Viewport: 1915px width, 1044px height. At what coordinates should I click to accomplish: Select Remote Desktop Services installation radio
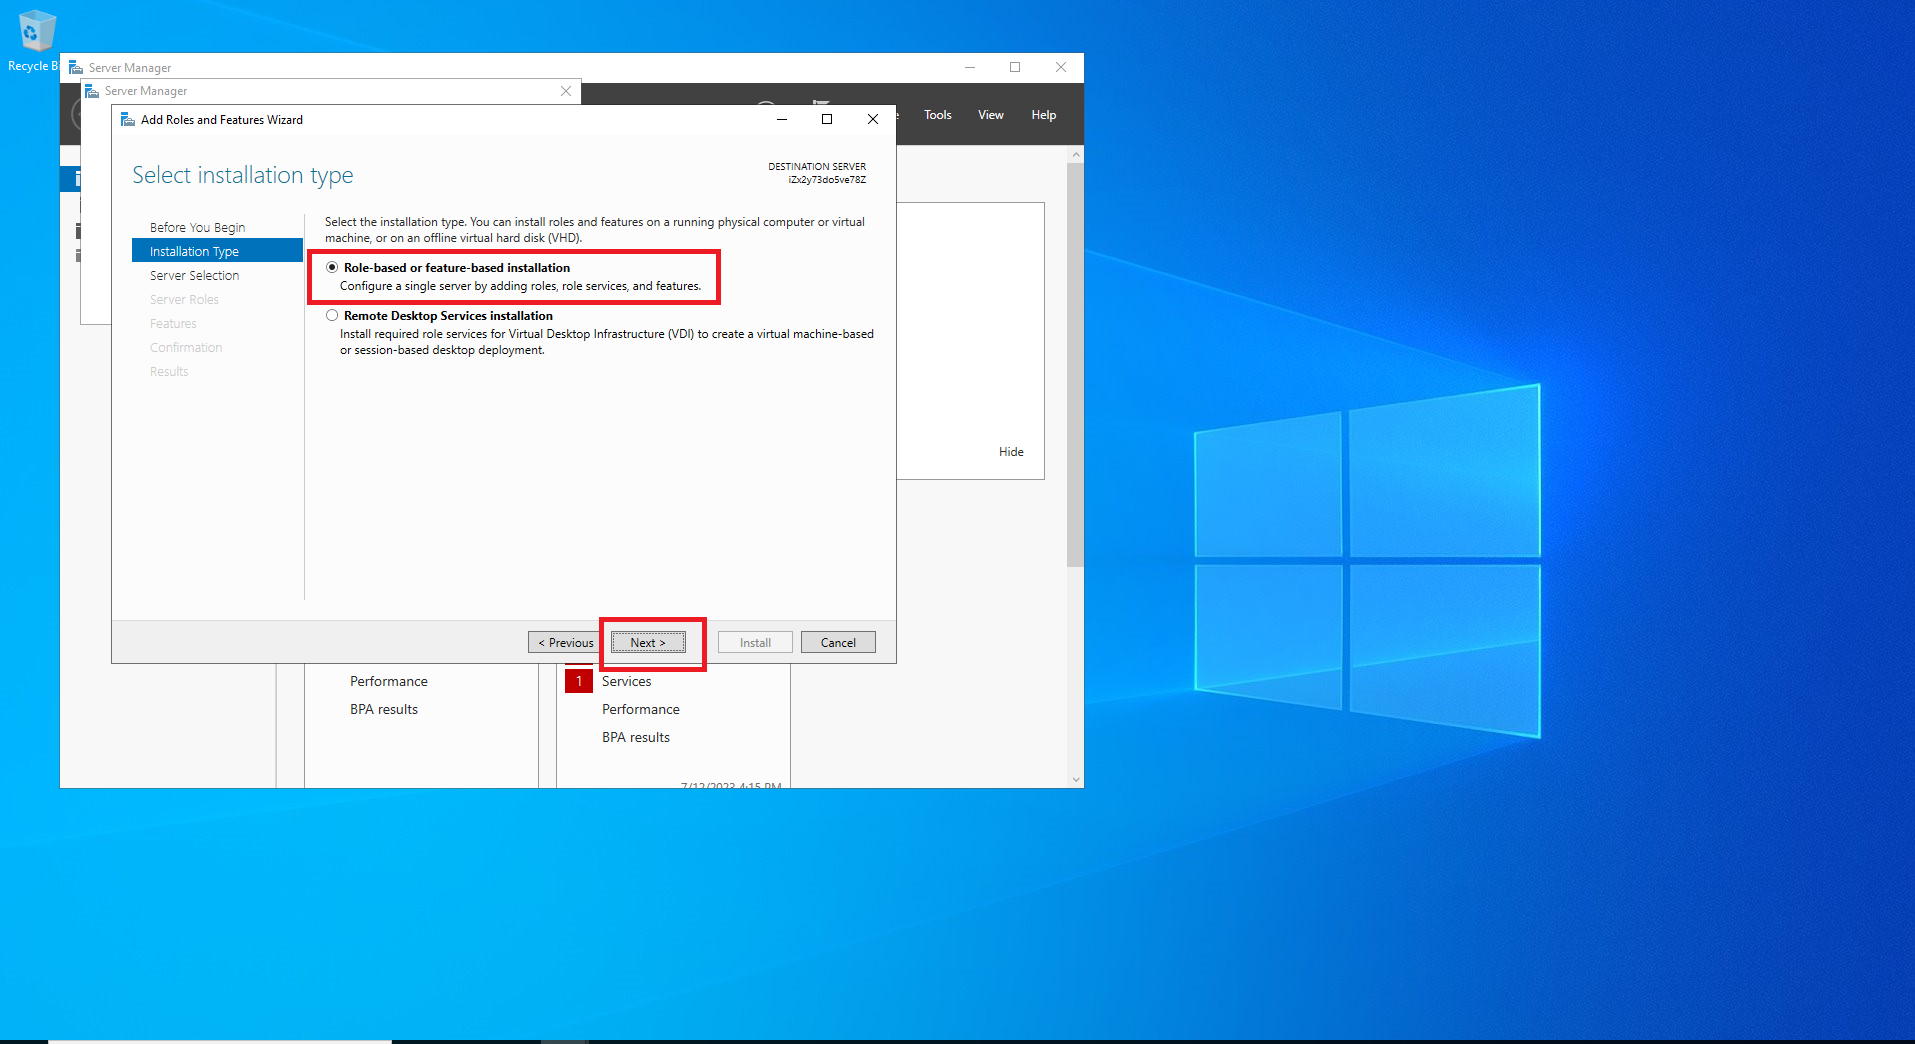tap(332, 315)
